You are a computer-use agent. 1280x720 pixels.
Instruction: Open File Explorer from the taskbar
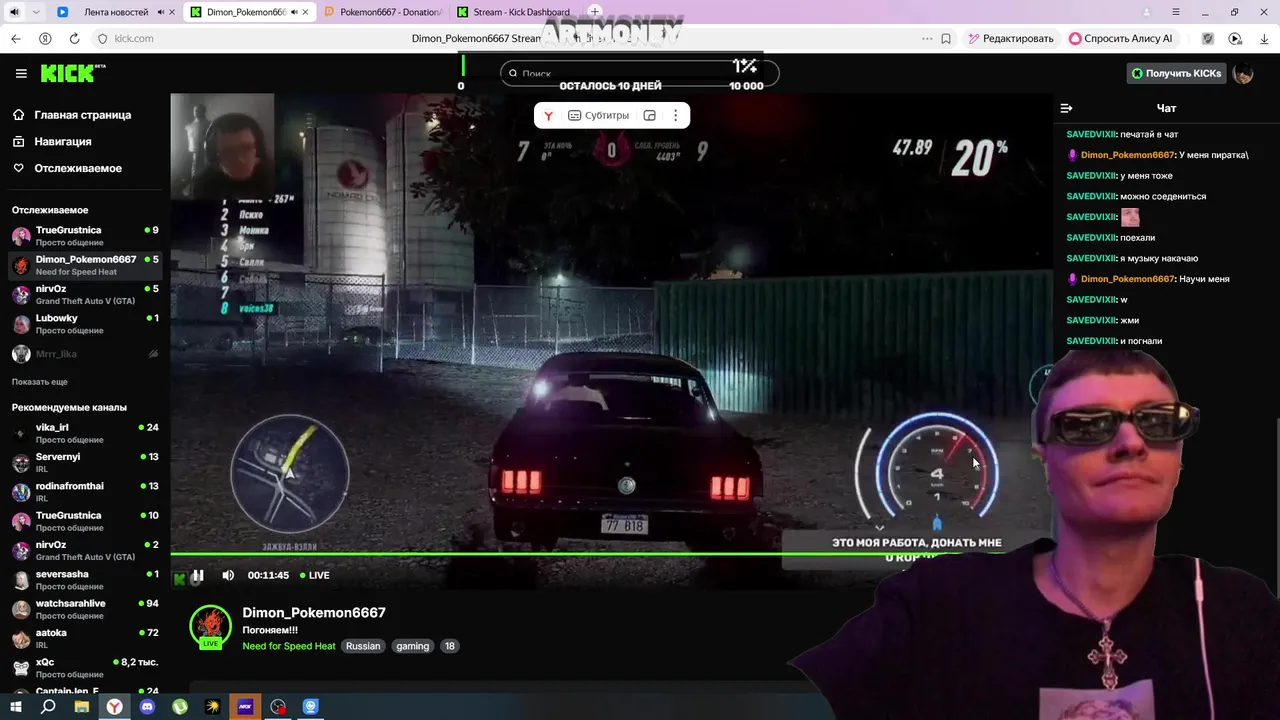[x=82, y=707]
